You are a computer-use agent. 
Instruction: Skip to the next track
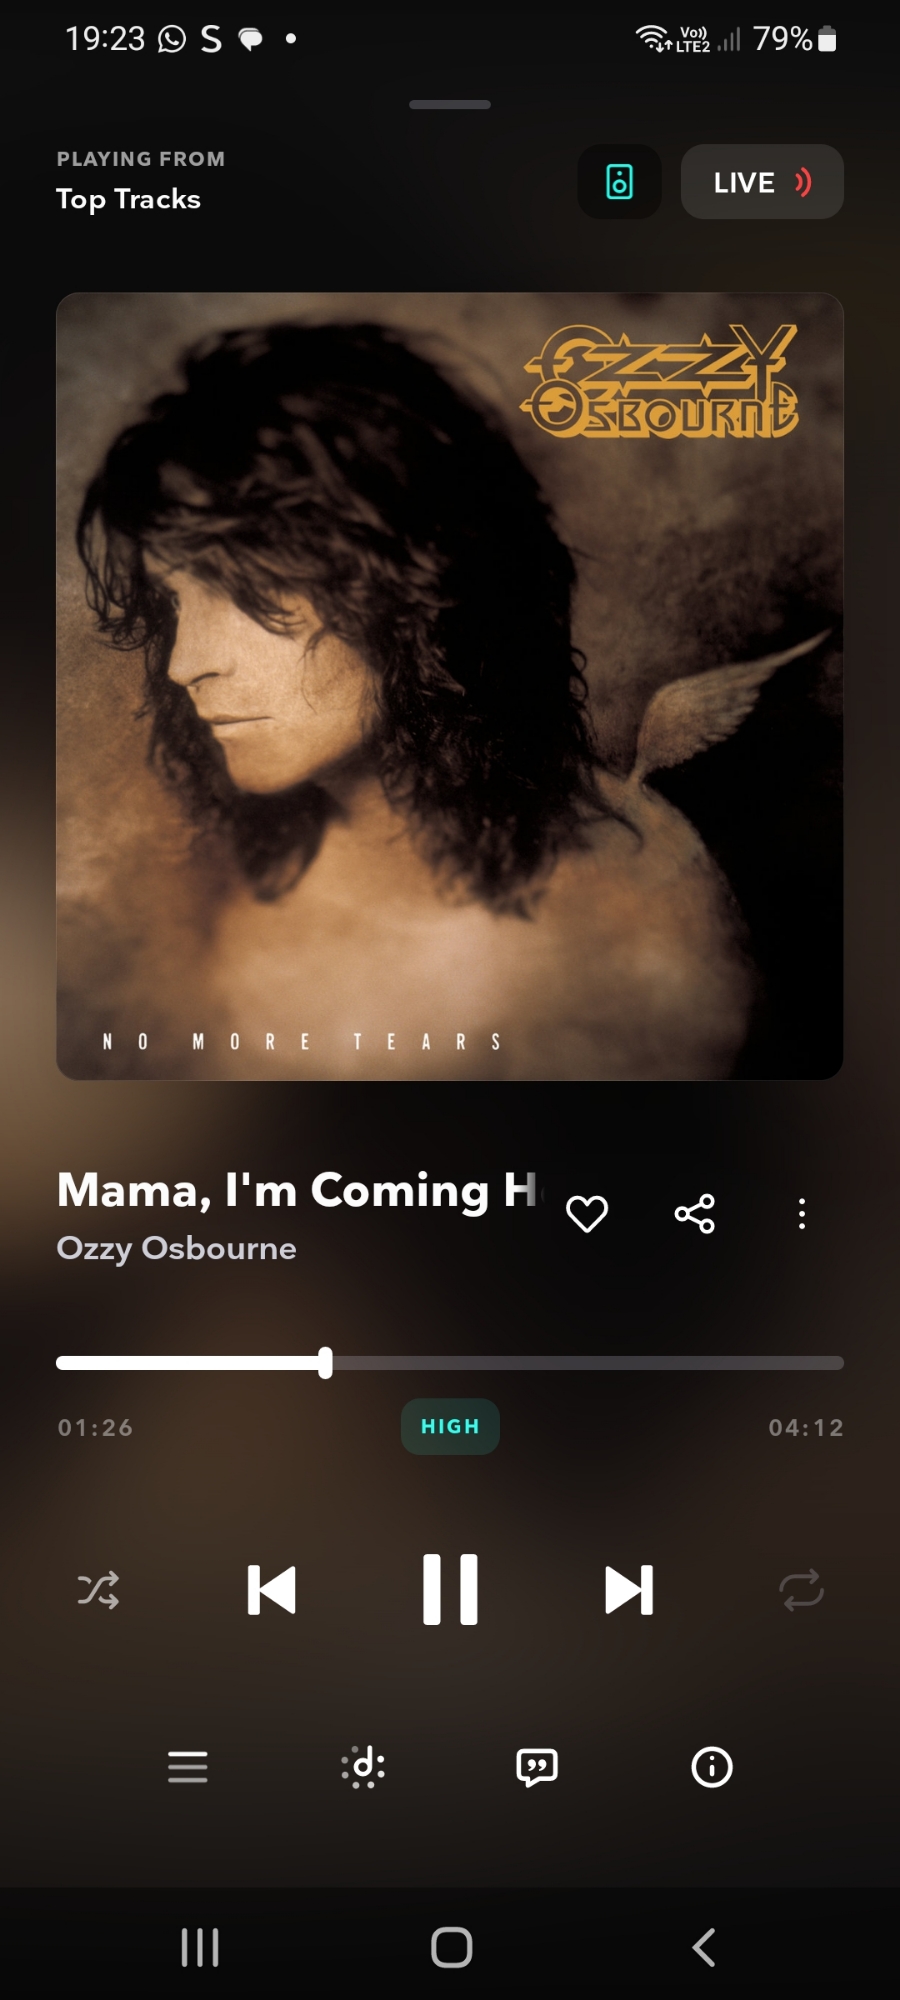click(x=629, y=1589)
